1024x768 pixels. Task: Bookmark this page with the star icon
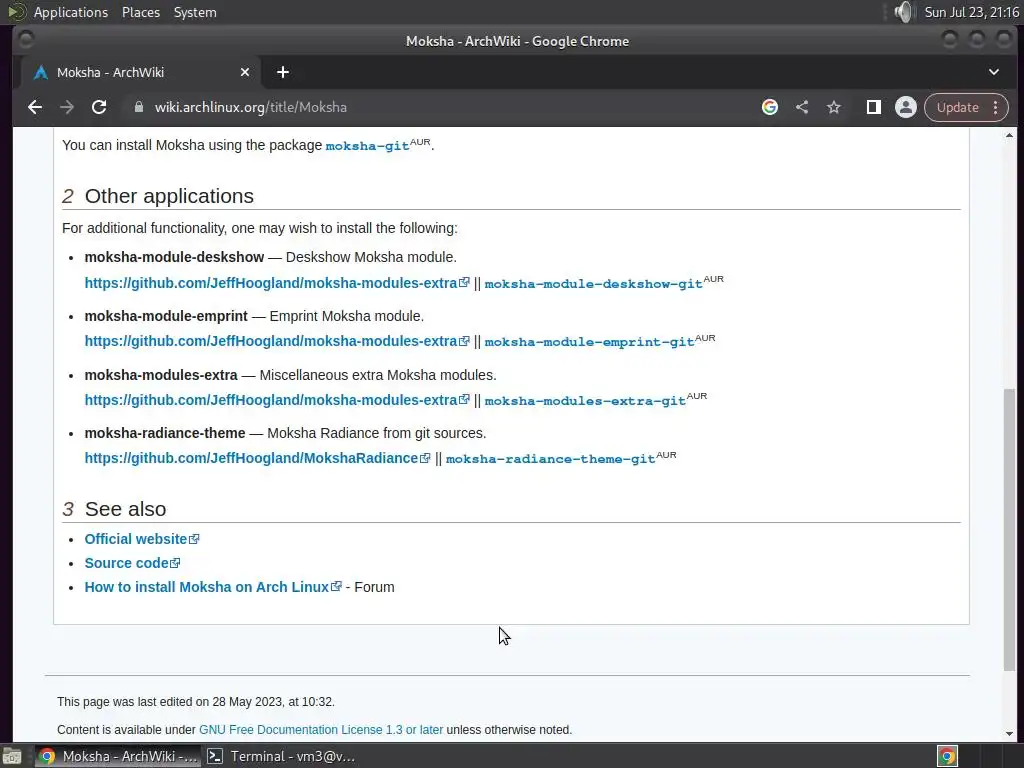[834, 107]
